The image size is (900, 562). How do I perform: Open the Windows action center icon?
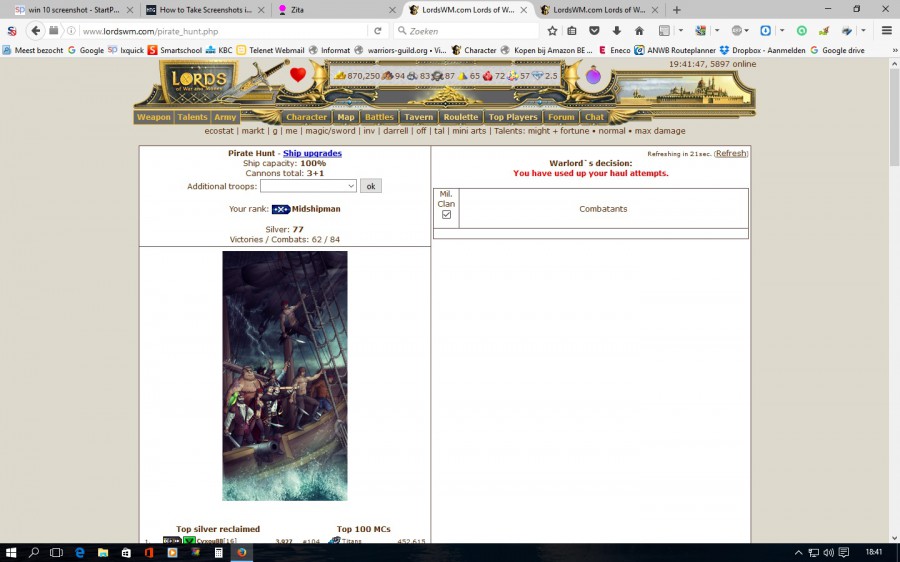844,552
